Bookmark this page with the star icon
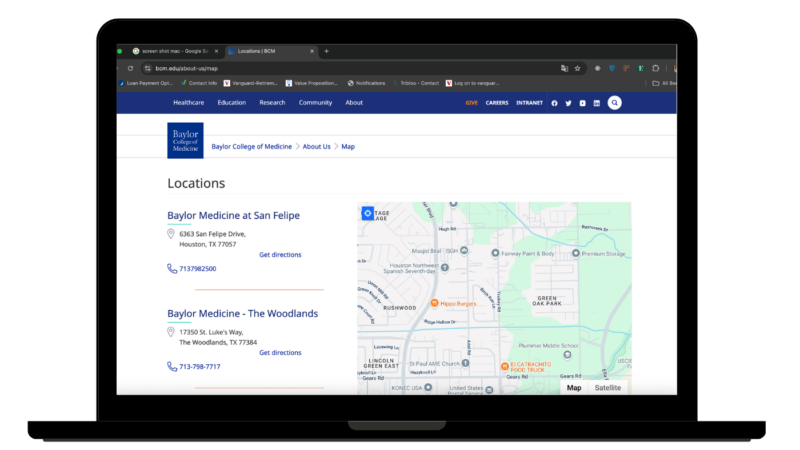Viewport: 800px width, 450px height. 578,68
